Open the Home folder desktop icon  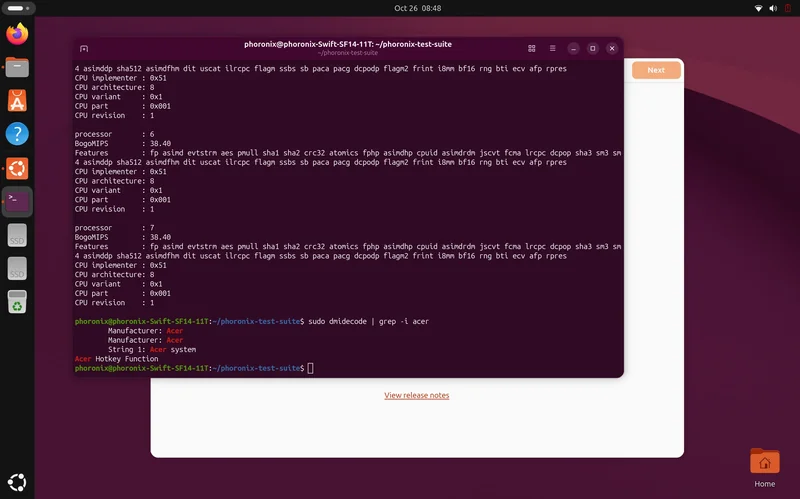coord(764,468)
